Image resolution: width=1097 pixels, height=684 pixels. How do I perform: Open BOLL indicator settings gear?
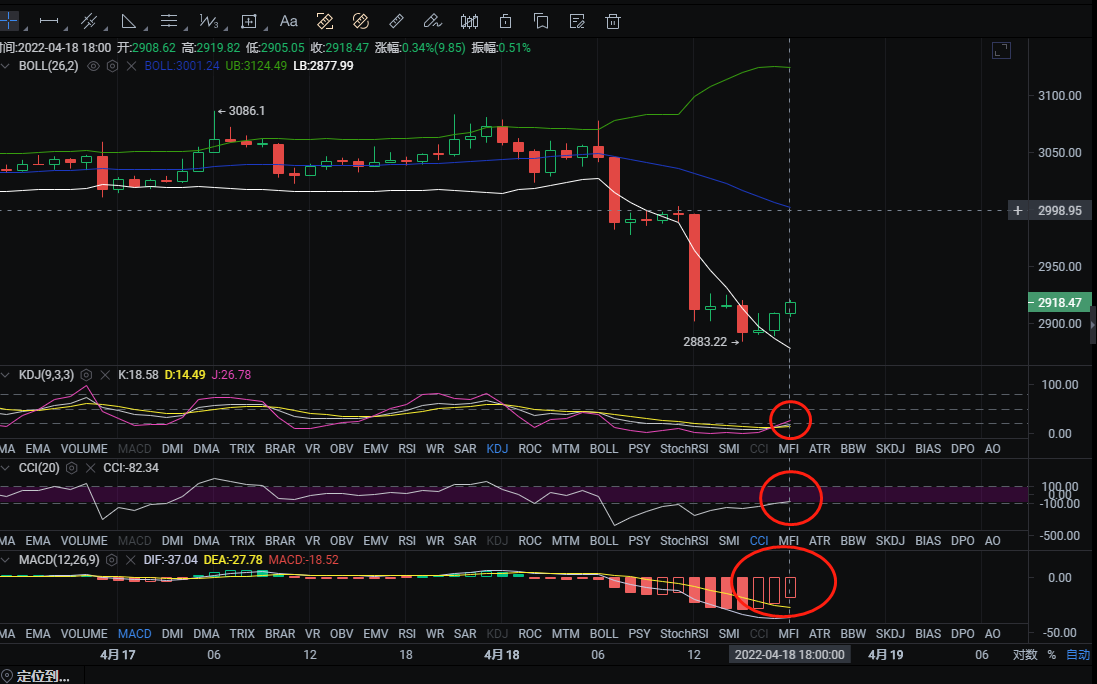coord(113,66)
